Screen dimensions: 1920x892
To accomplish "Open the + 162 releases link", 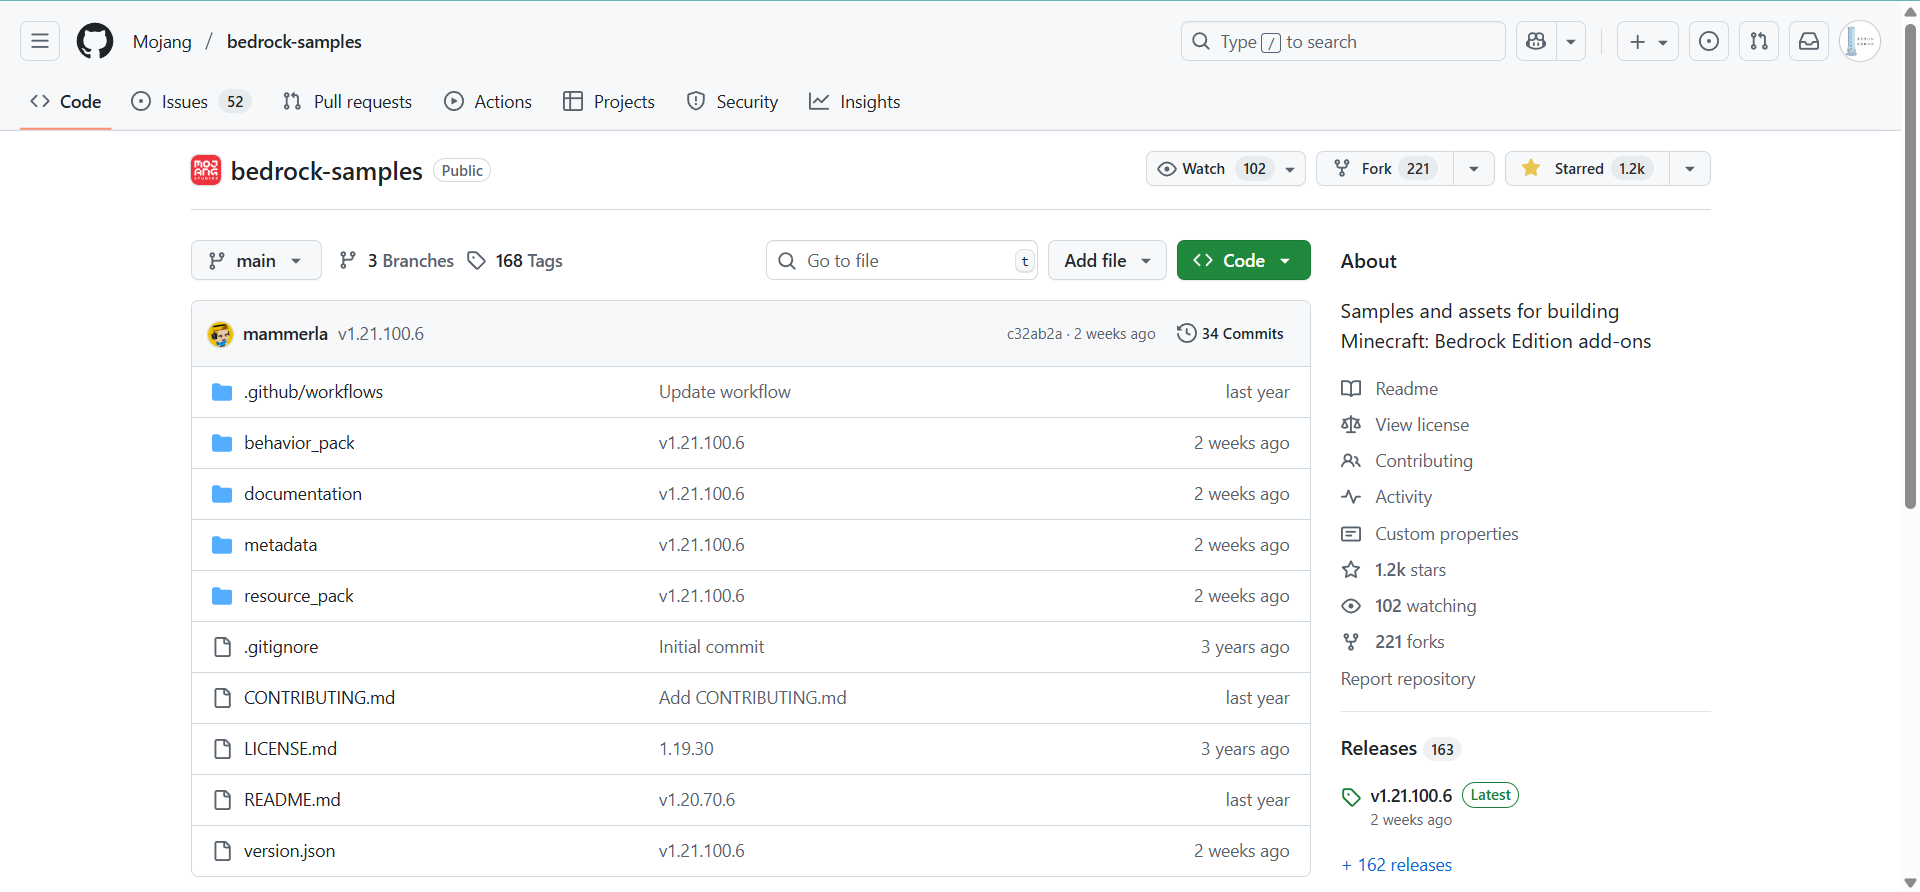I will [1397, 865].
